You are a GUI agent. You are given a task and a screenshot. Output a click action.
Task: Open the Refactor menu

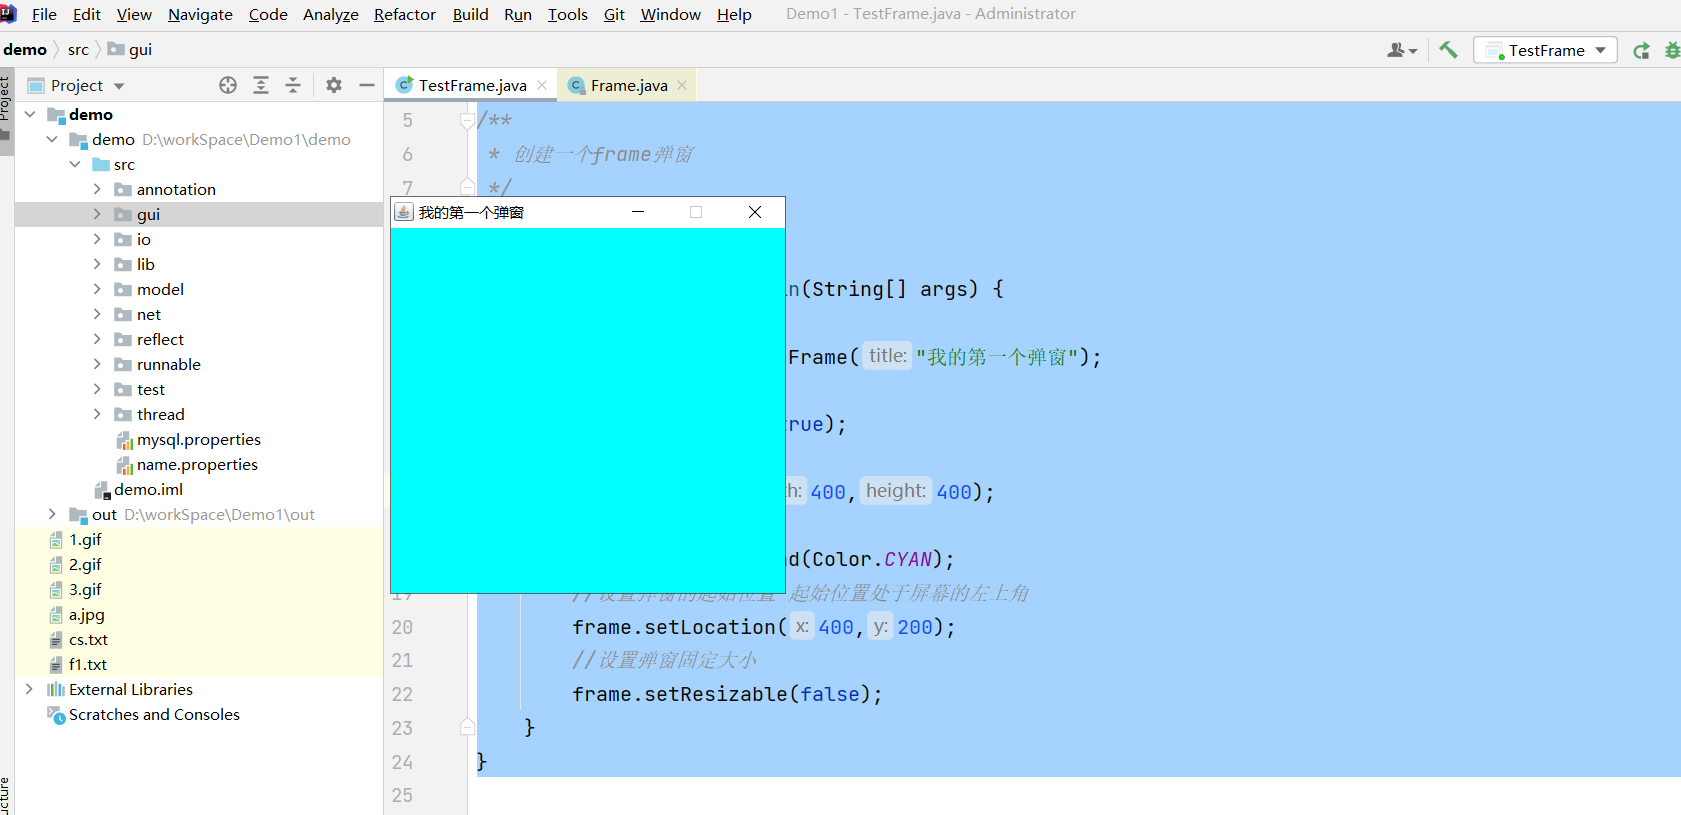pos(404,14)
